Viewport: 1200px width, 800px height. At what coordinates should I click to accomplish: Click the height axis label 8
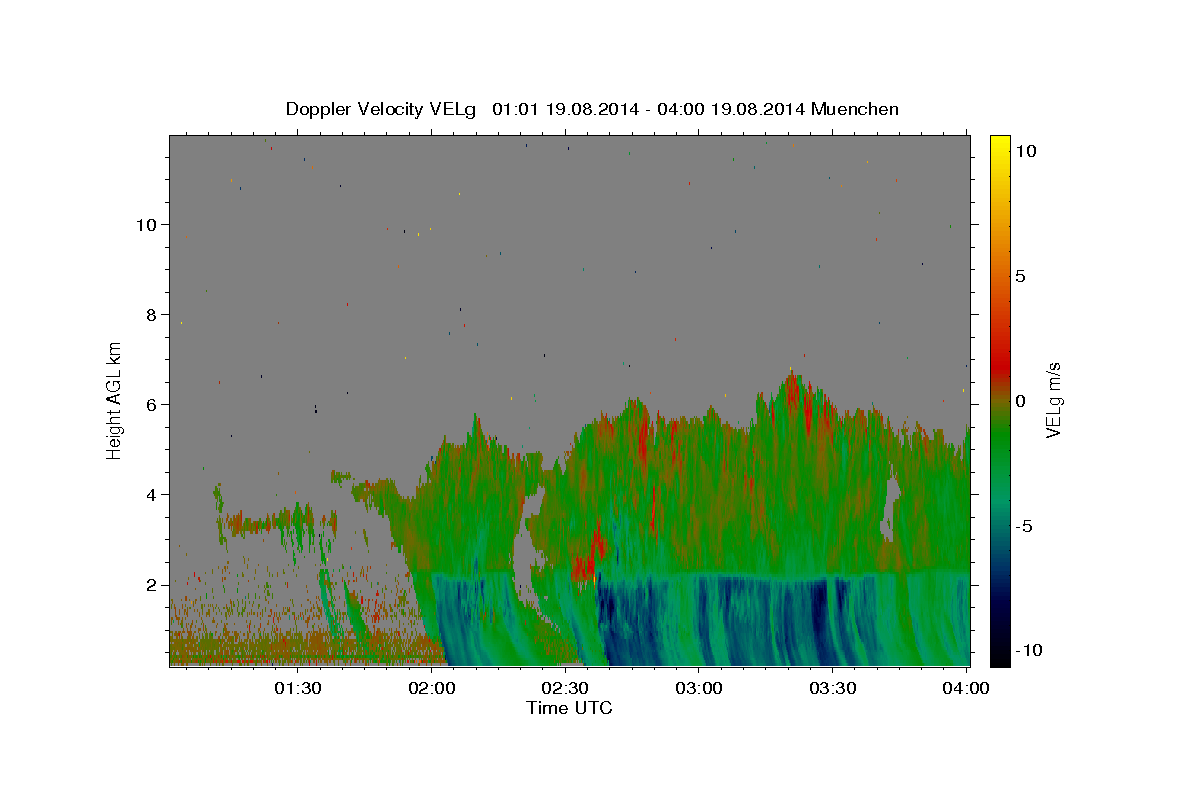coord(153,315)
